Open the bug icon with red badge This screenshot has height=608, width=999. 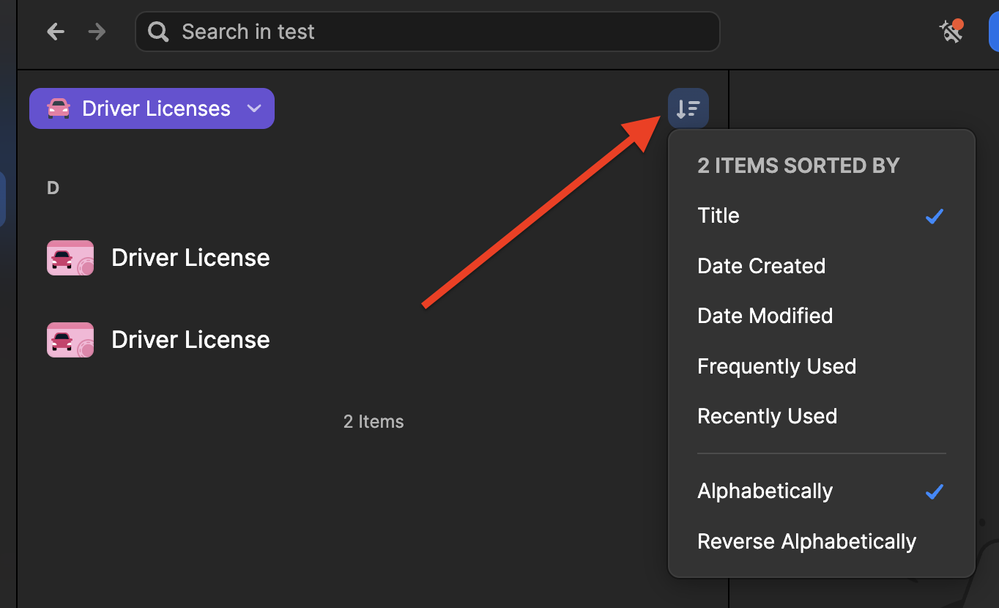click(x=951, y=31)
